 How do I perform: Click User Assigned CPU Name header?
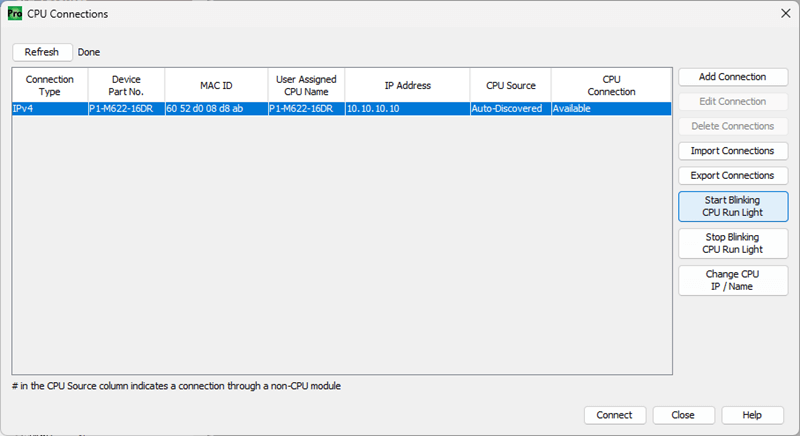click(x=305, y=85)
